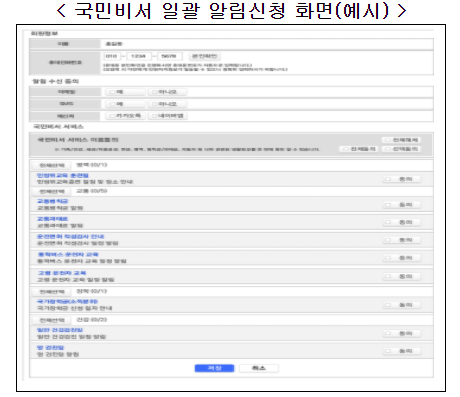Viewport: 460px width, 397px height.
Task: Click the 5678 phone number field
Action: [x=169, y=56]
